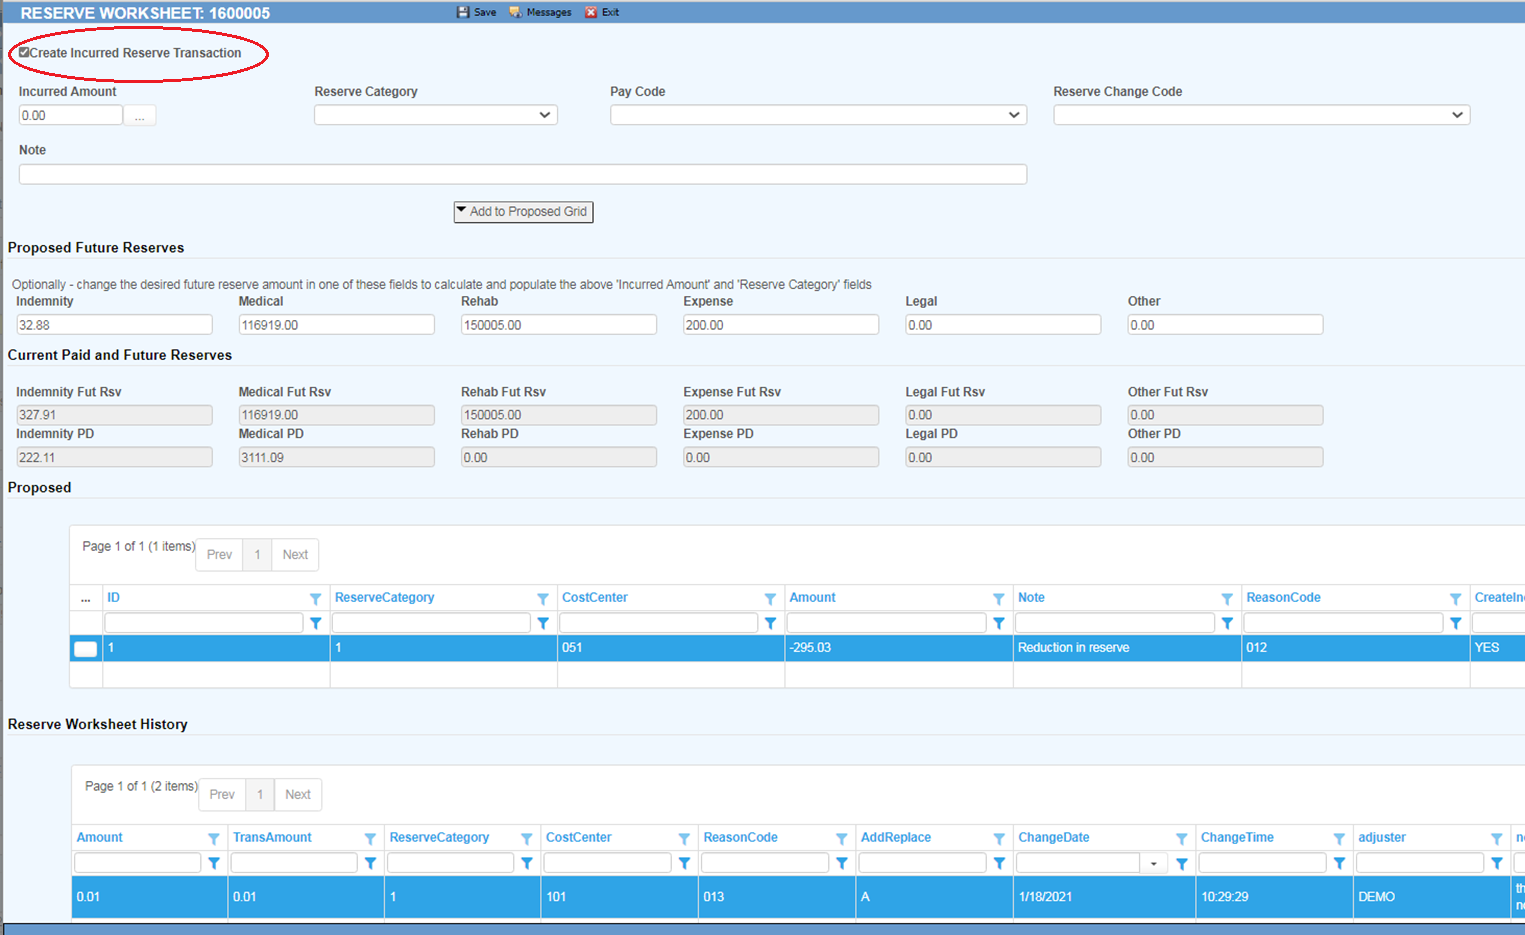
Task: Open ChangeDate filter date dropdown arrow
Action: point(1154,864)
